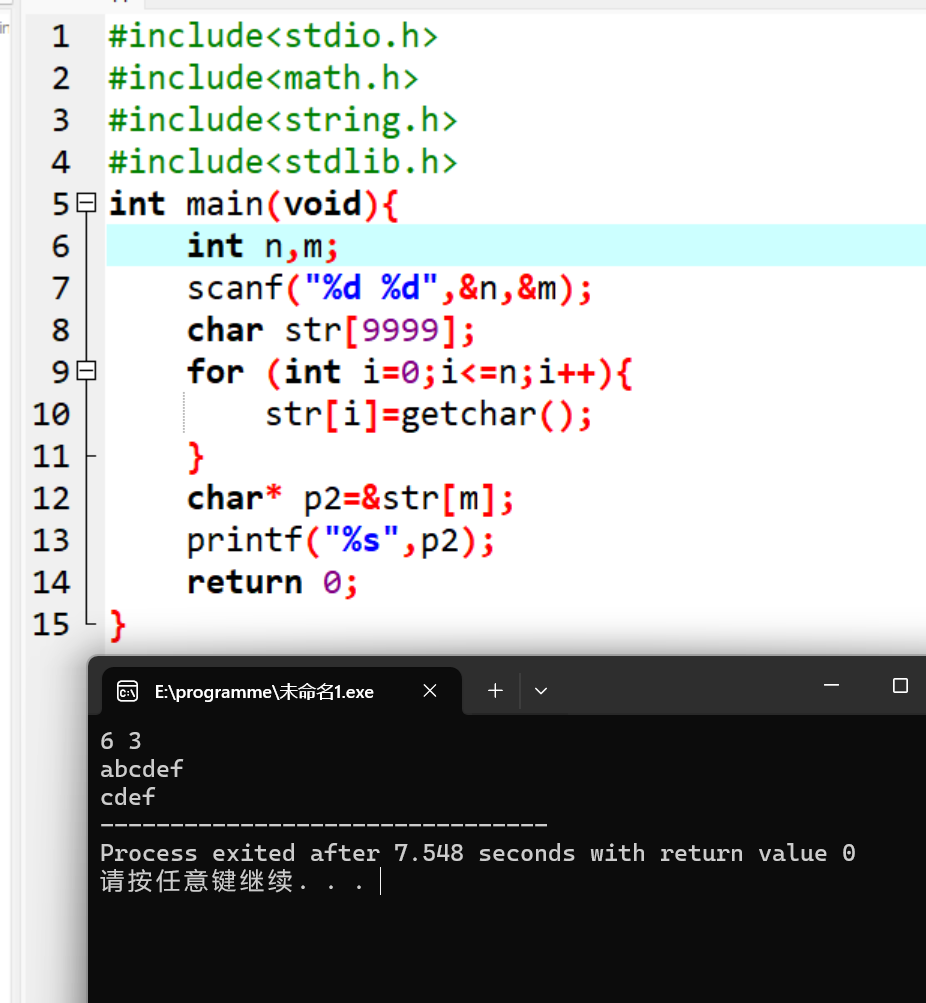Place cursor on #include<string.h> line
926x1003 pixels.
point(283,120)
